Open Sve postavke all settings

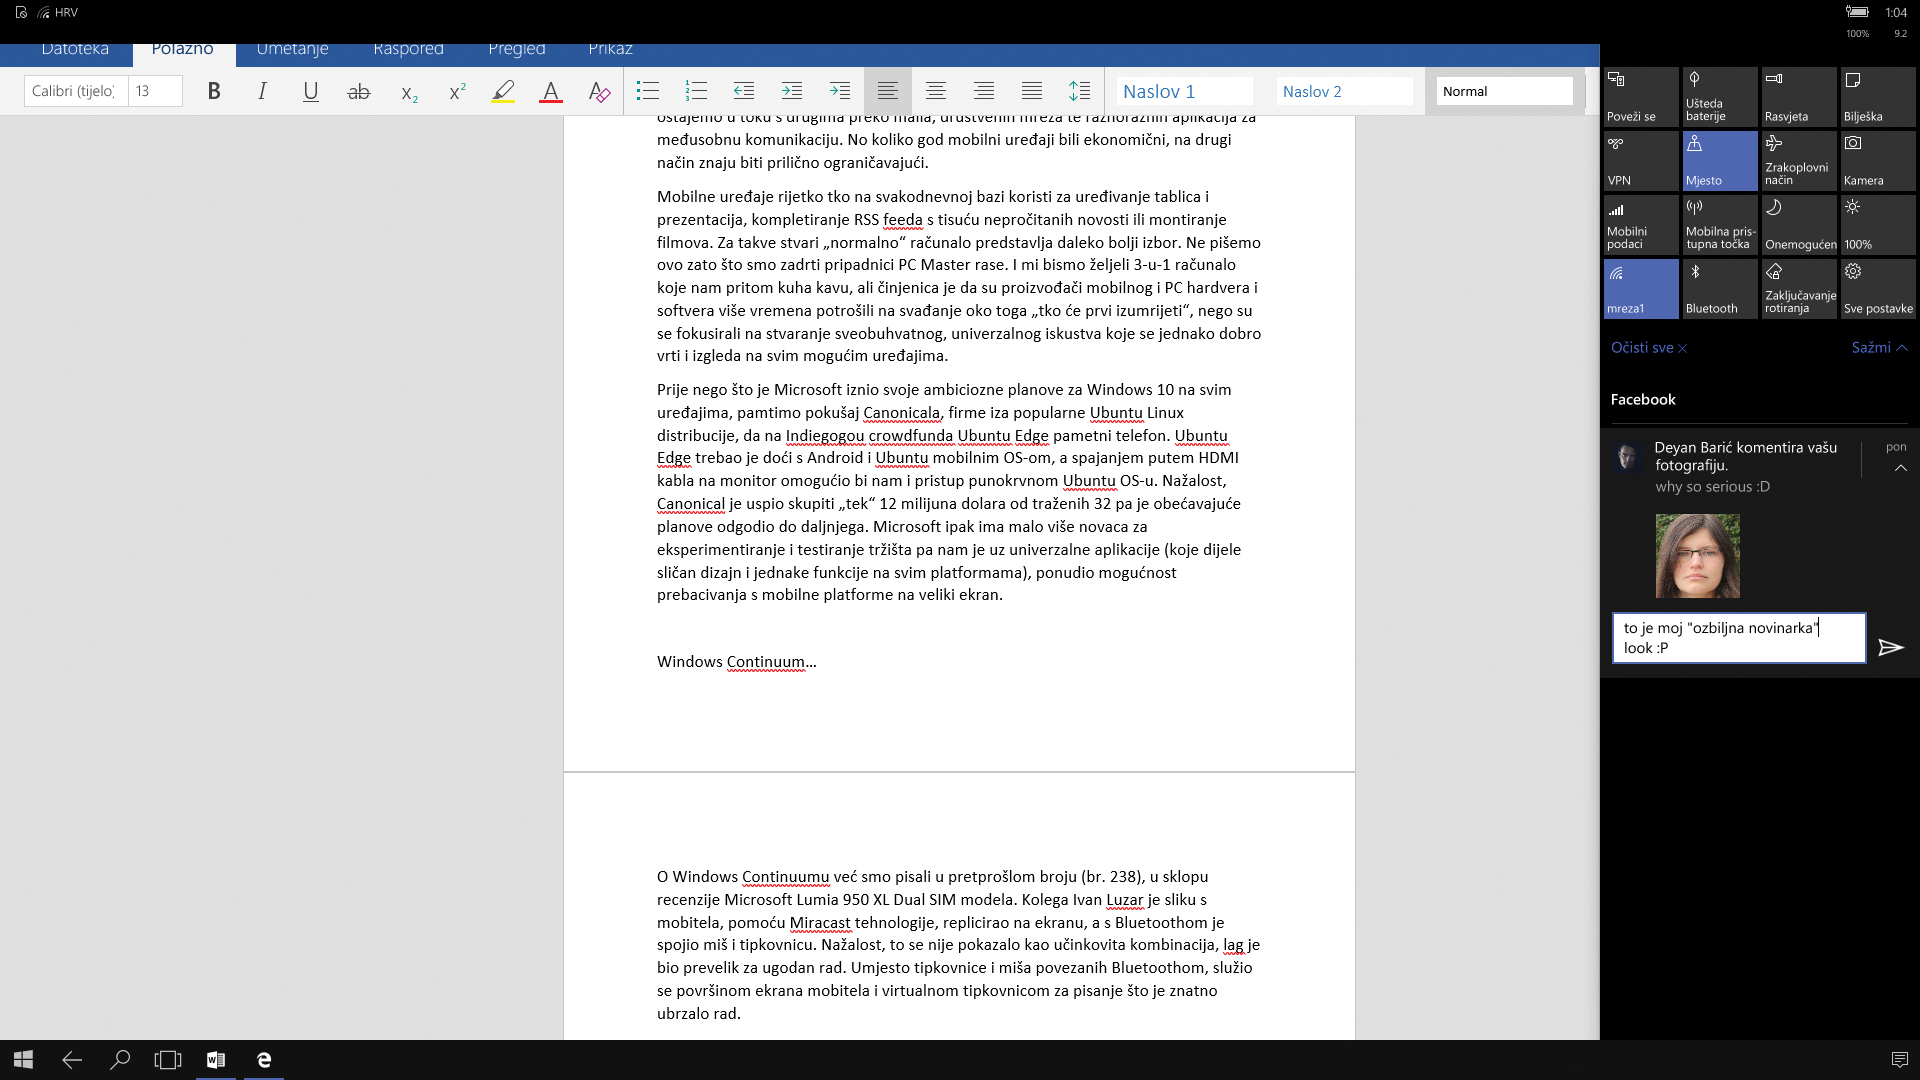click(1878, 289)
